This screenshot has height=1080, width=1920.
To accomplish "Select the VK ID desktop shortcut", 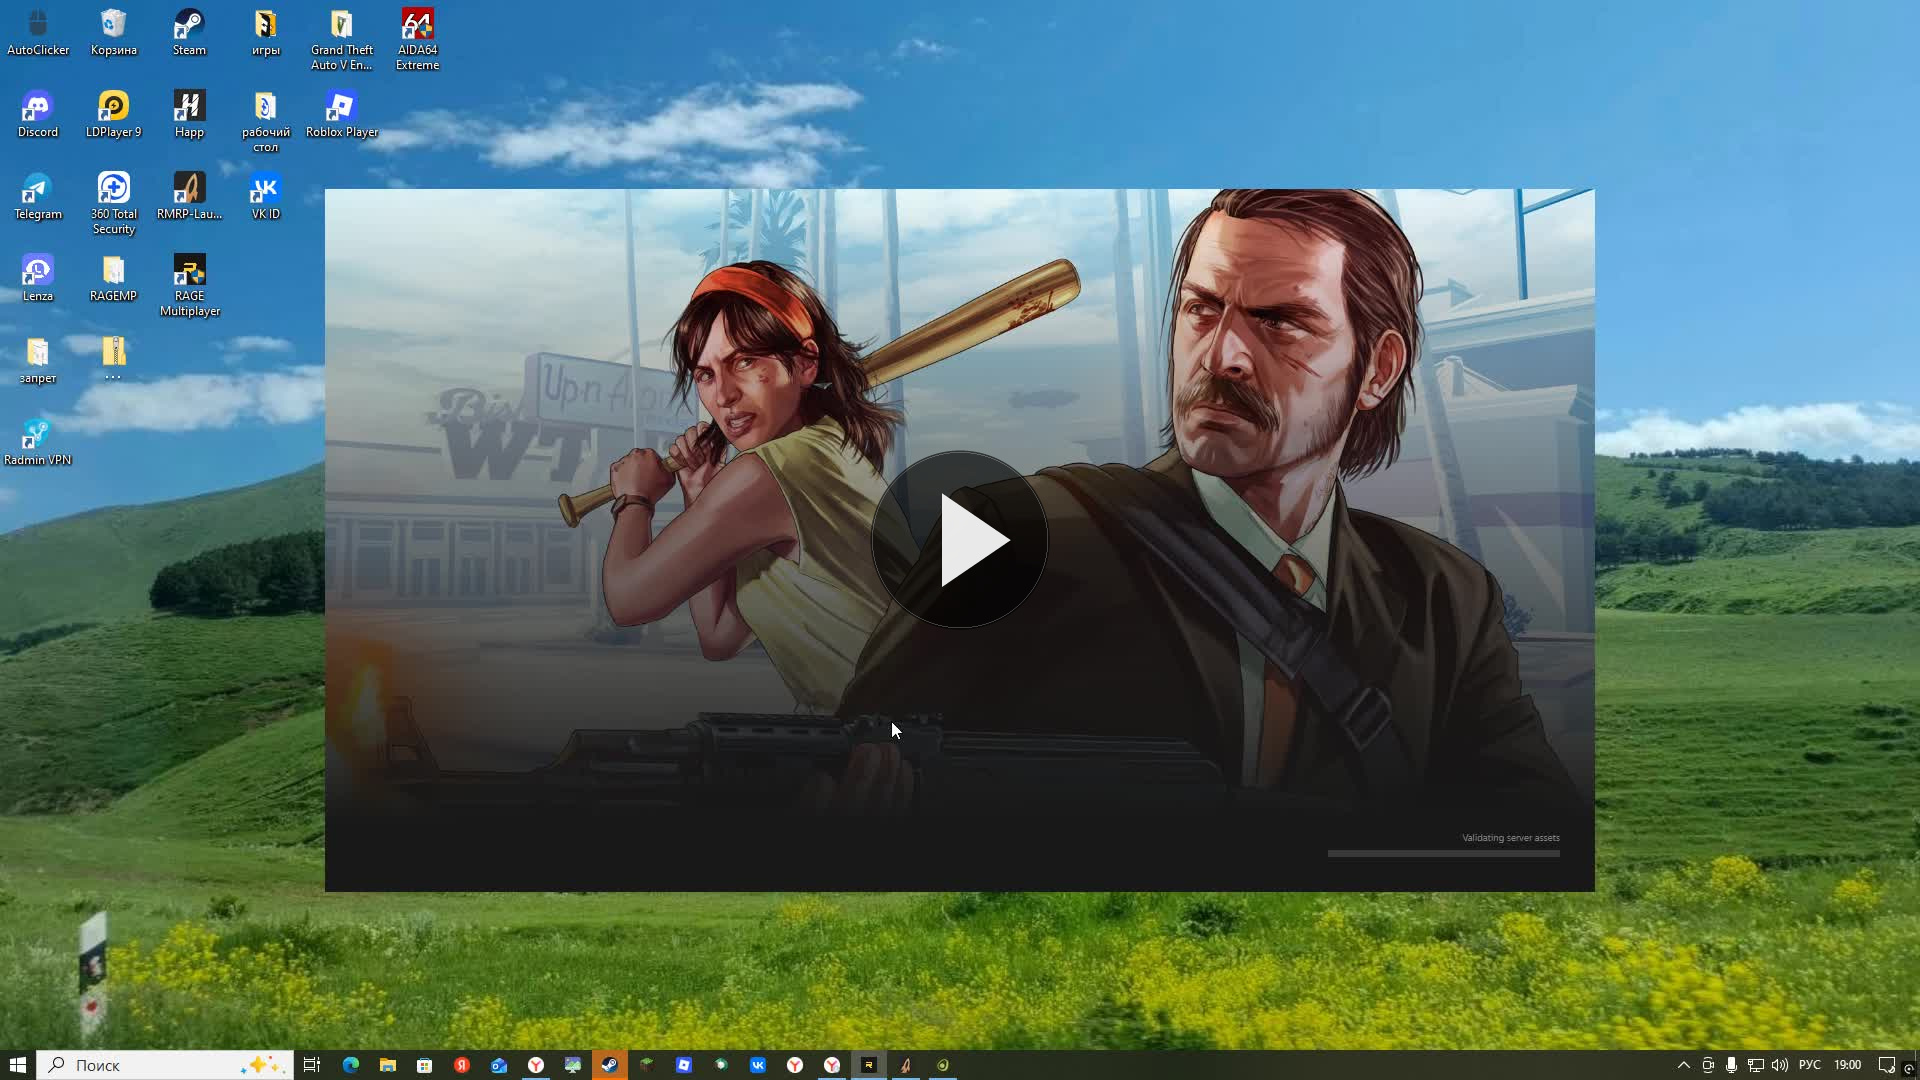I will (265, 196).
